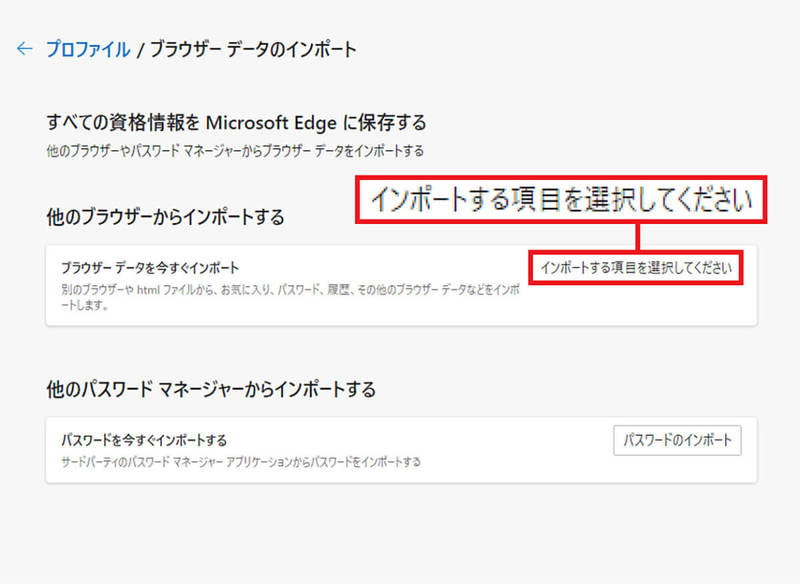Click heading 他のブラウザーからインポートする

165,217
